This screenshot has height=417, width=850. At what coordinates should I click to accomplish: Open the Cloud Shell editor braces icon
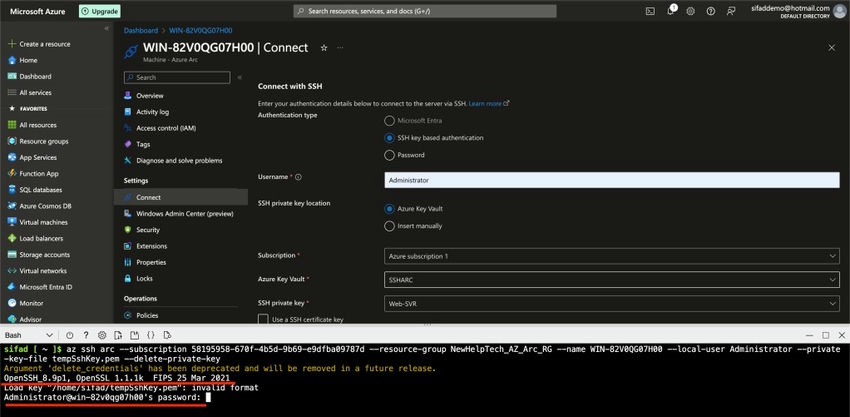(x=151, y=335)
